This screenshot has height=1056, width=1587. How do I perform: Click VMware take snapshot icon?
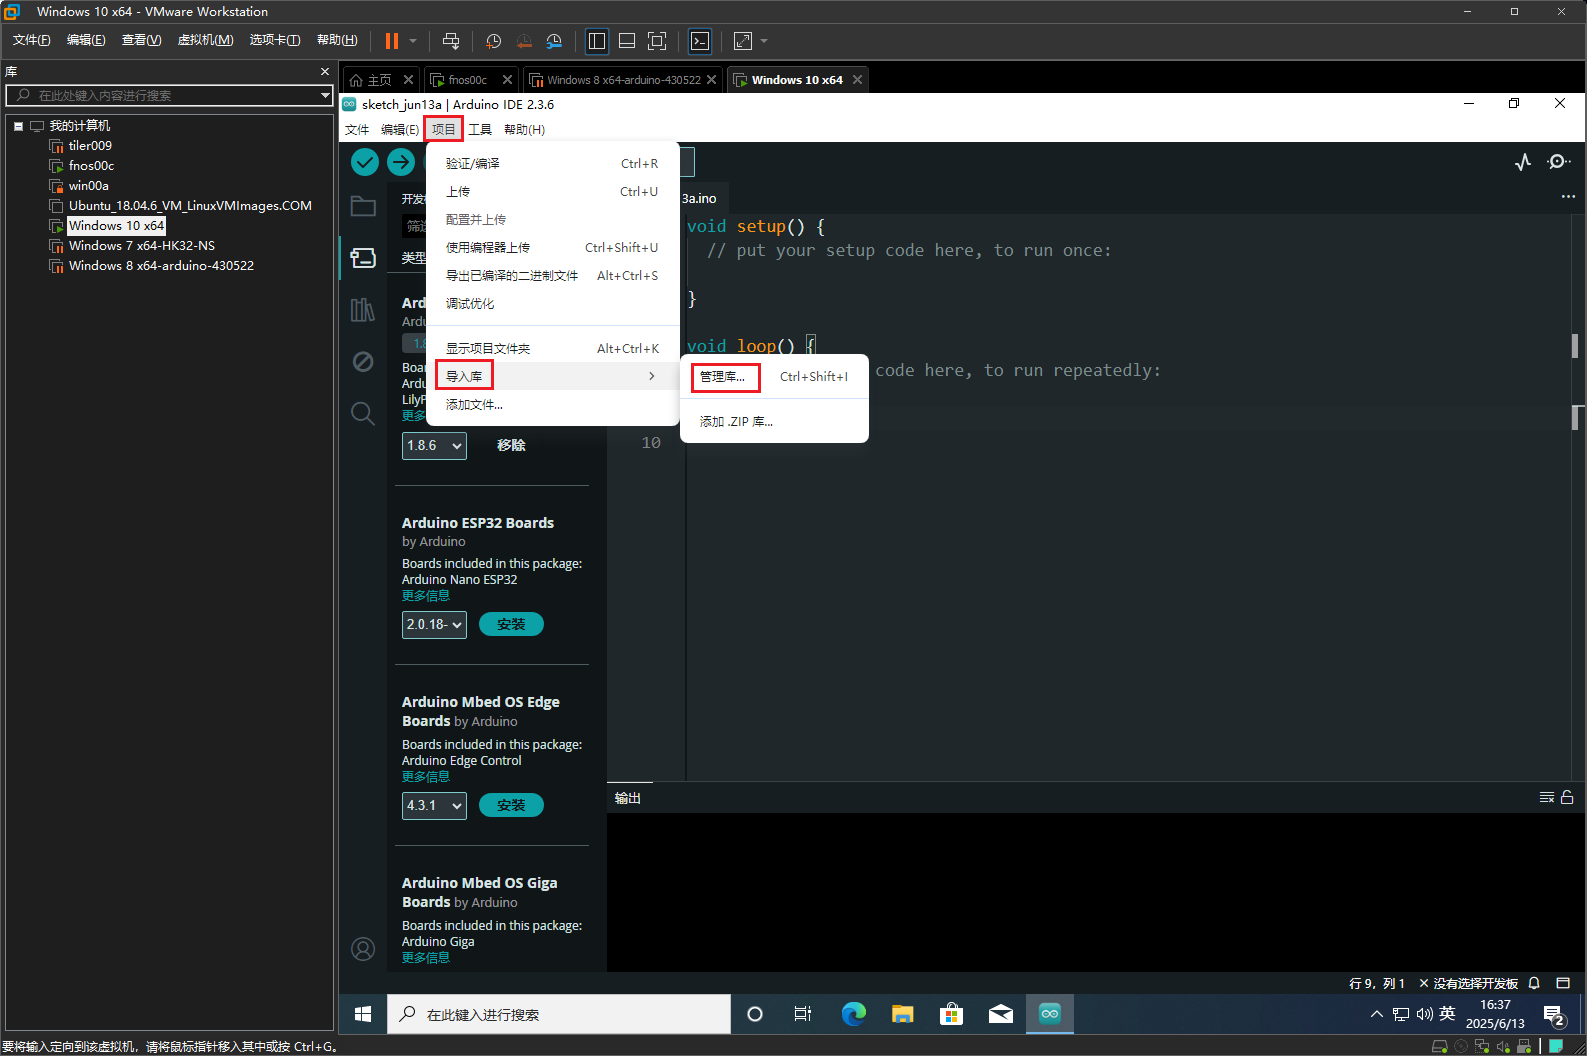click(493, 41)
